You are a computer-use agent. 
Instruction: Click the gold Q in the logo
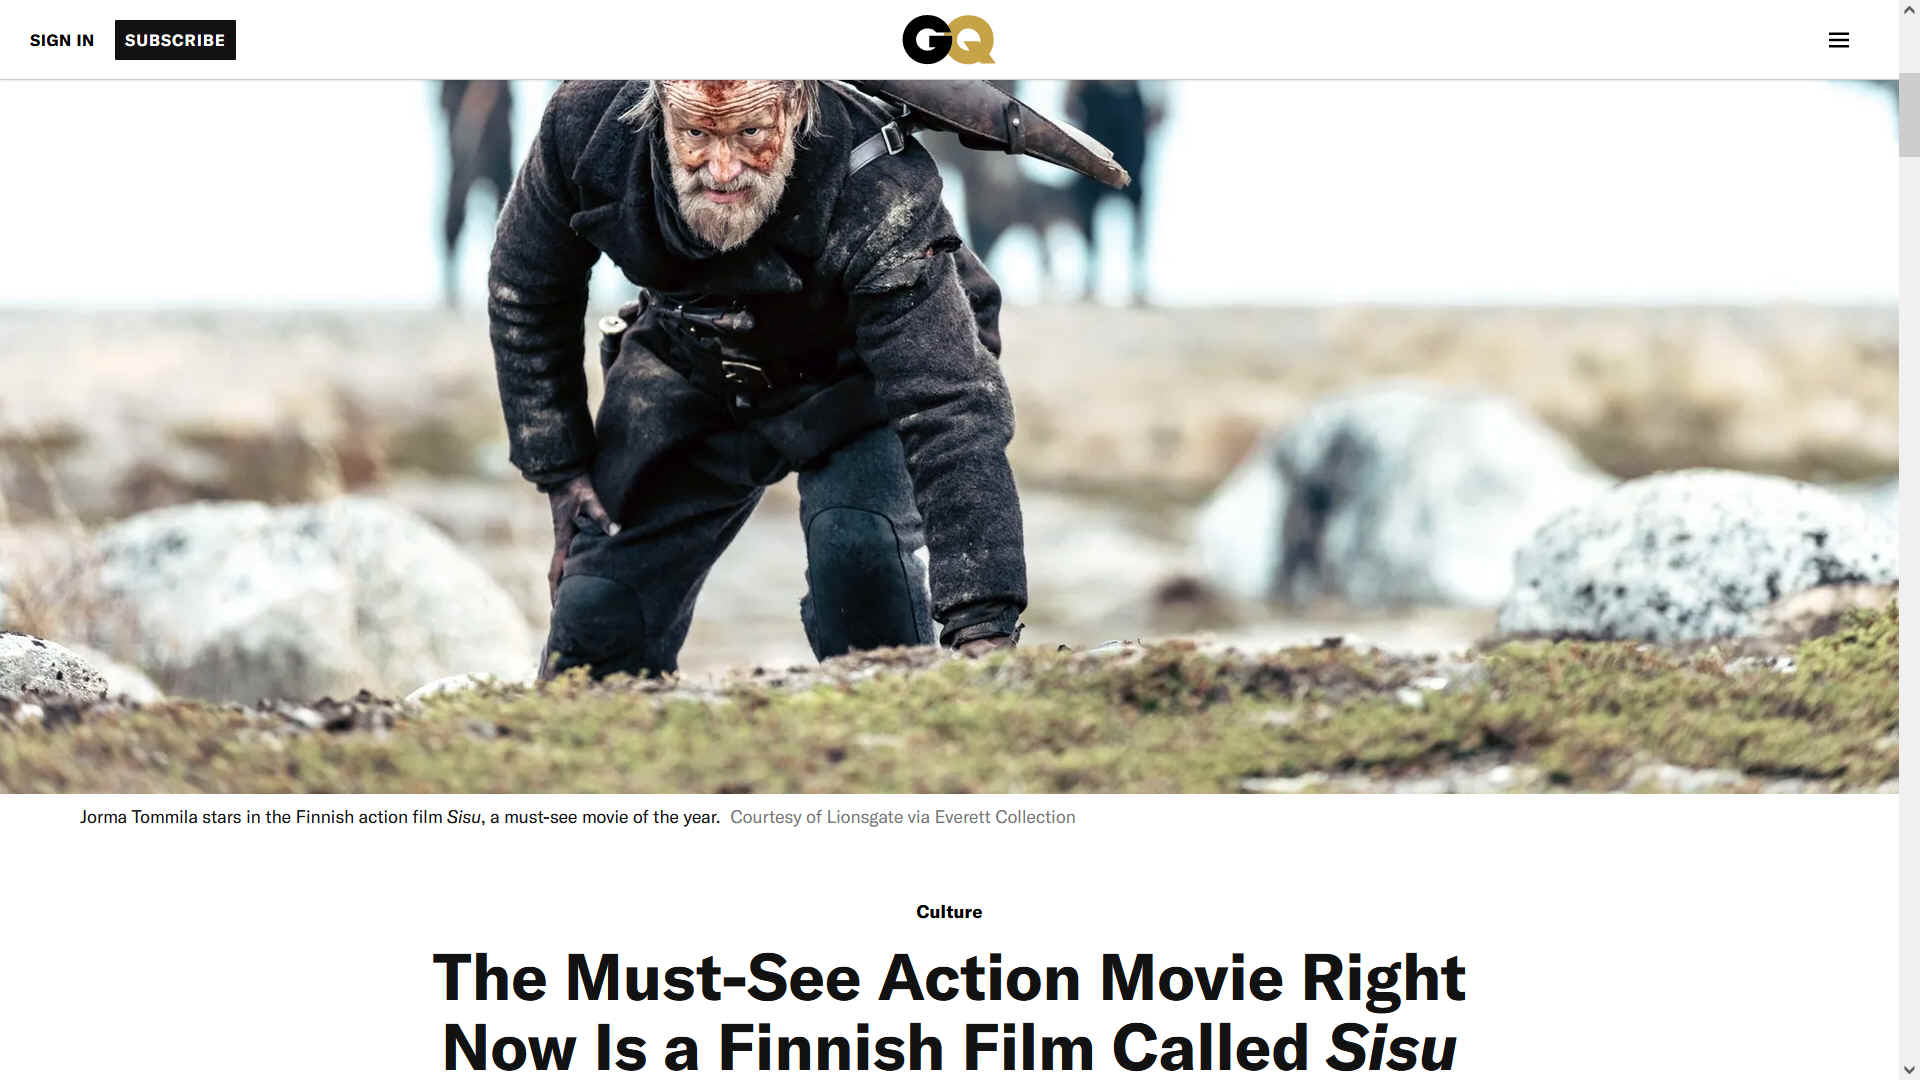pos(973,40)
